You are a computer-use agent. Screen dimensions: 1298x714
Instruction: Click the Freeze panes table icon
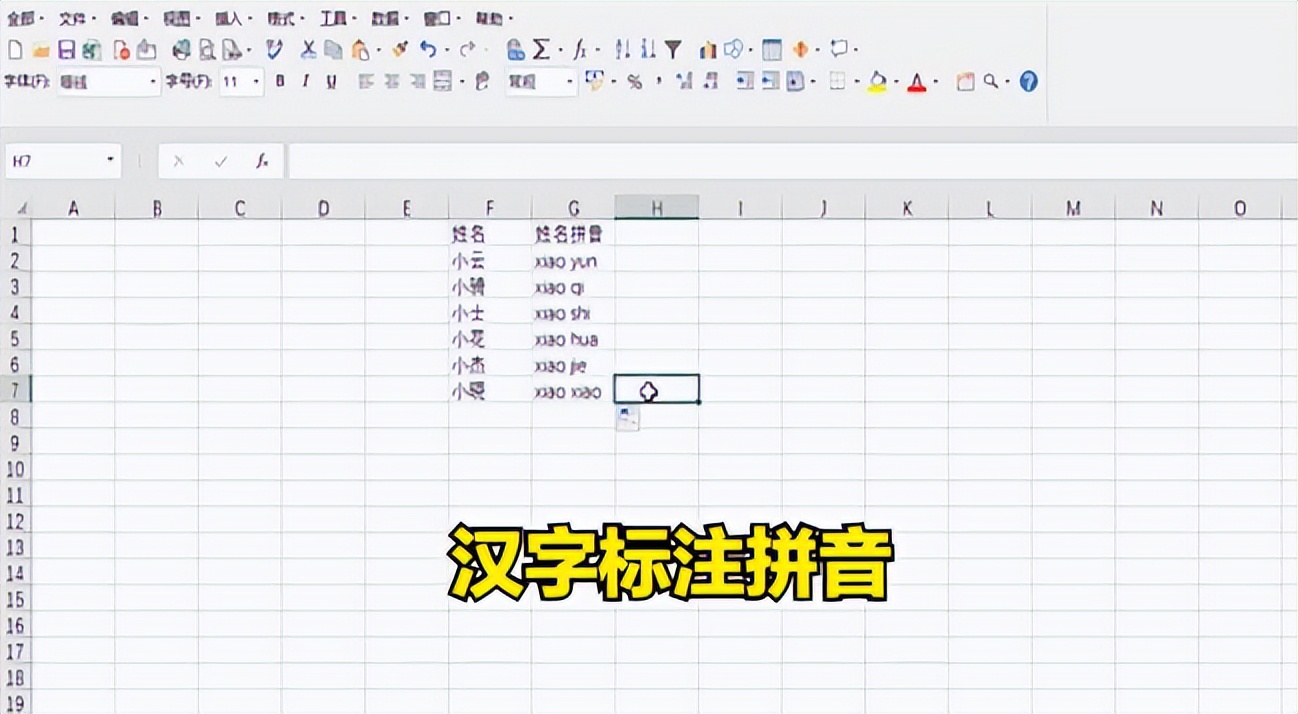click(x=771, y=49)
